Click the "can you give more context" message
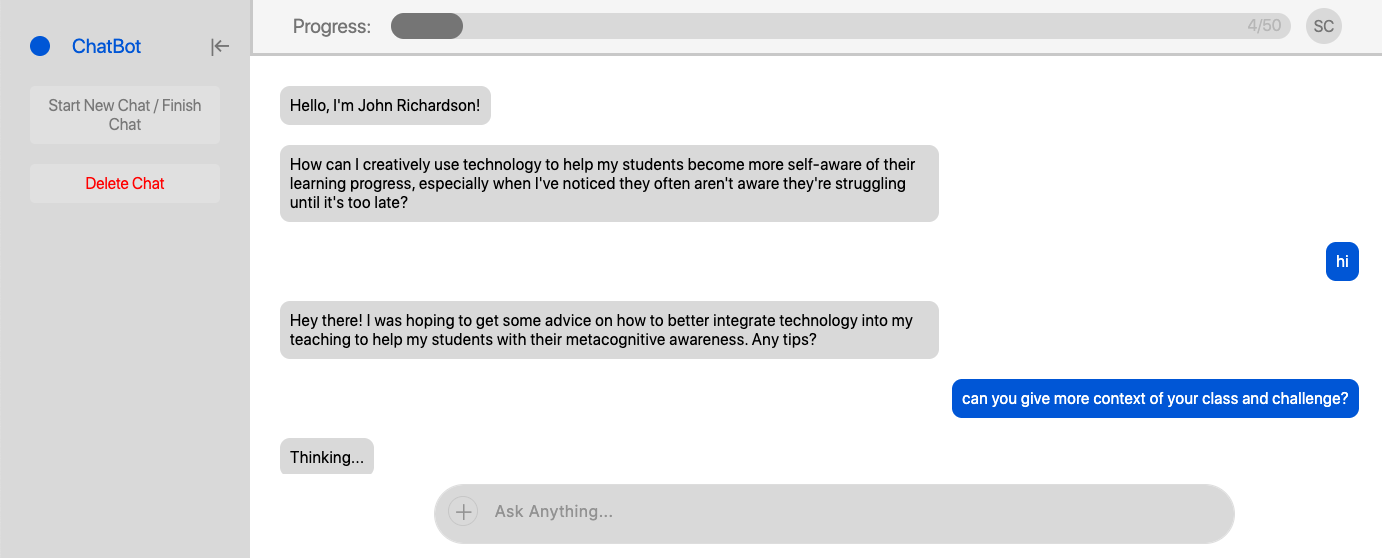Viewport: 1382px width, 558px height. pos(1154,398)
